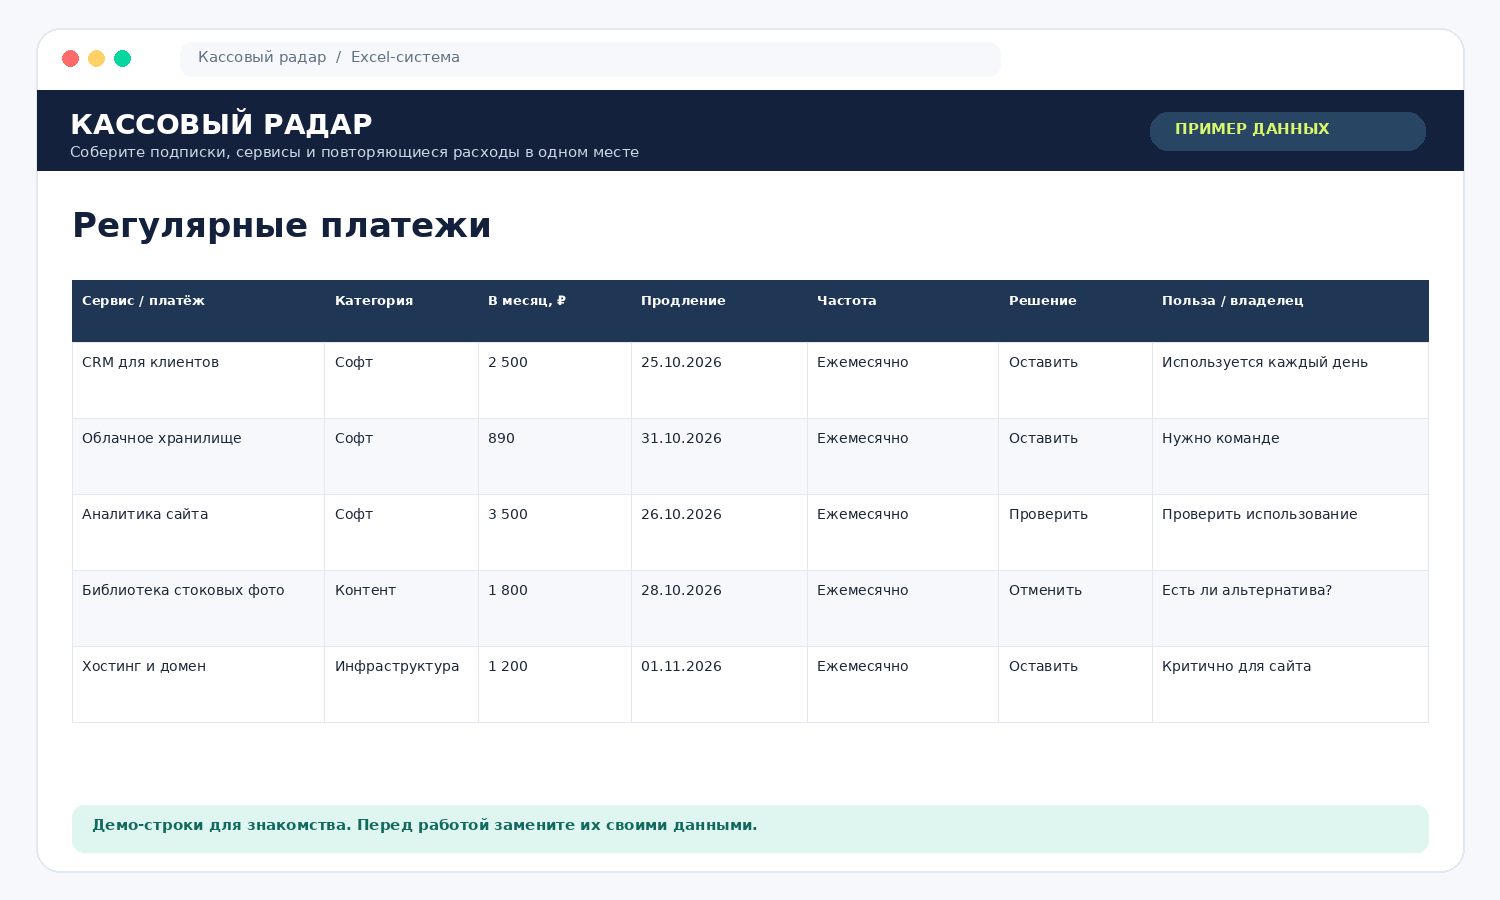Click the Нужно команде cell
The image size is (1500, 900).
(1290, 456)
